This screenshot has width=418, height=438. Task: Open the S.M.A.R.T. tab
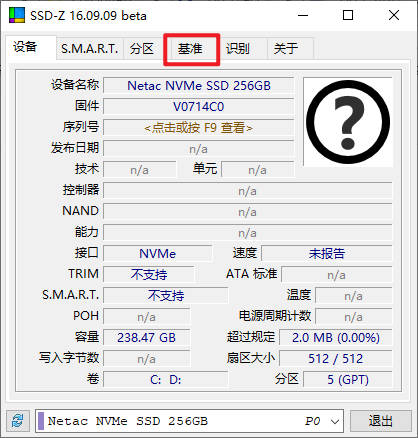[90, 49]
